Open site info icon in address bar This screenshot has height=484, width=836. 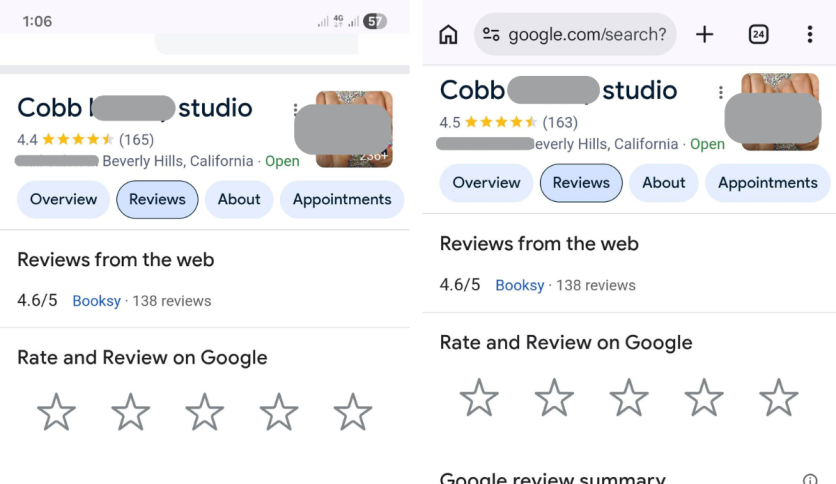491,35
